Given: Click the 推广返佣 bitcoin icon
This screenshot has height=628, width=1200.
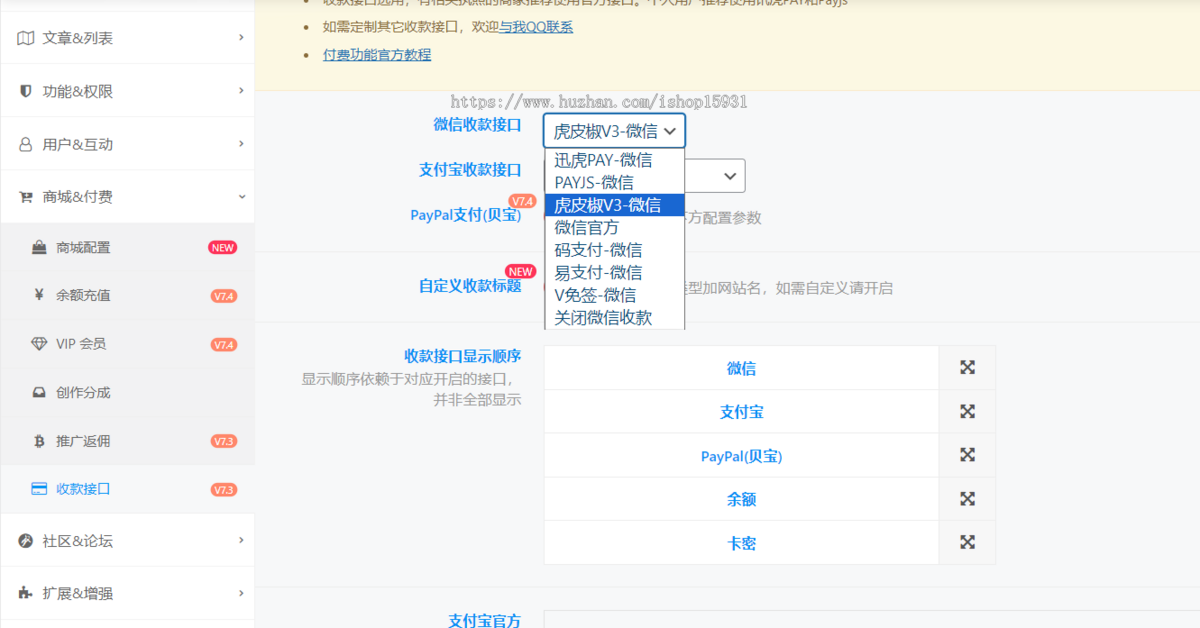Looking at the screenshot, I should pos(39,441).
